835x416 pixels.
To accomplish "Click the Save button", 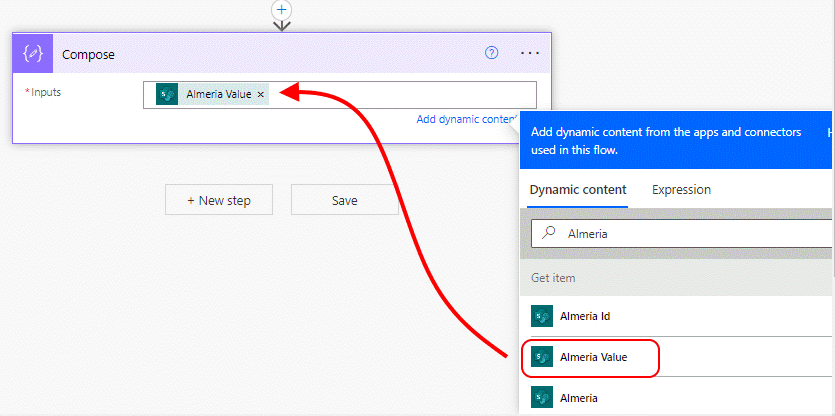I will 345,200.
